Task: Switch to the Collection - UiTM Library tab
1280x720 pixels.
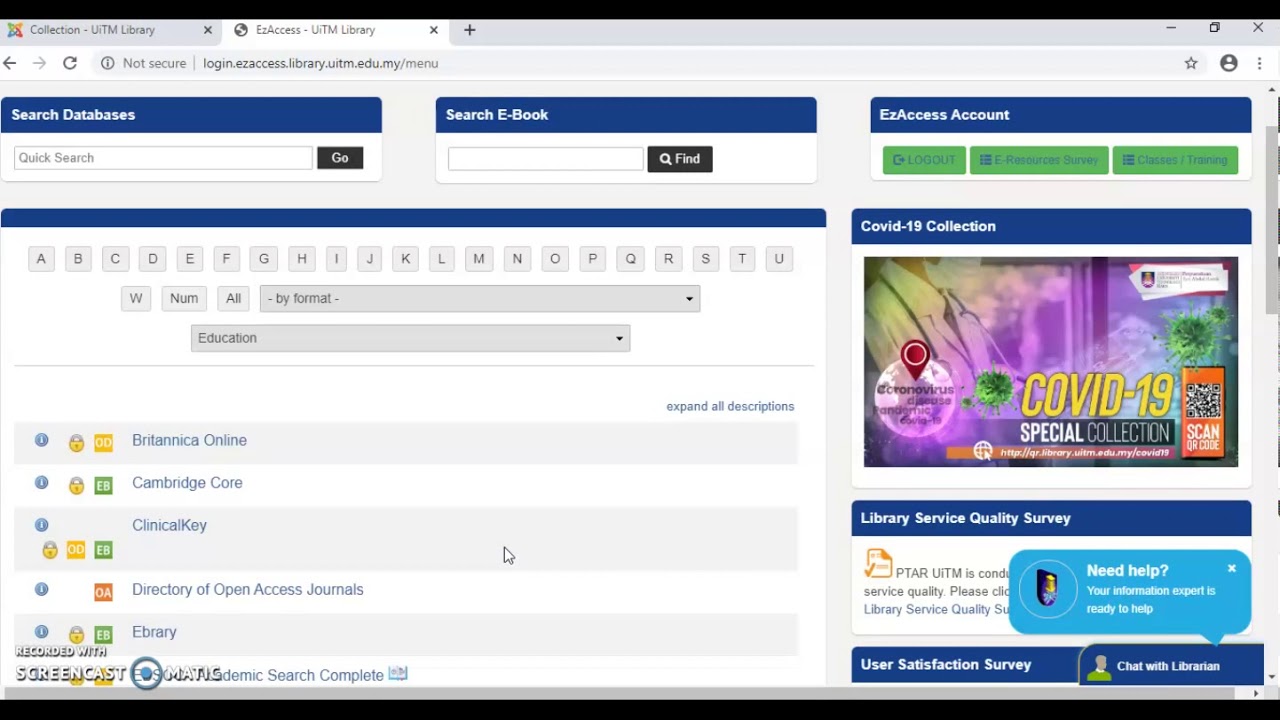Action: point(110,30)
